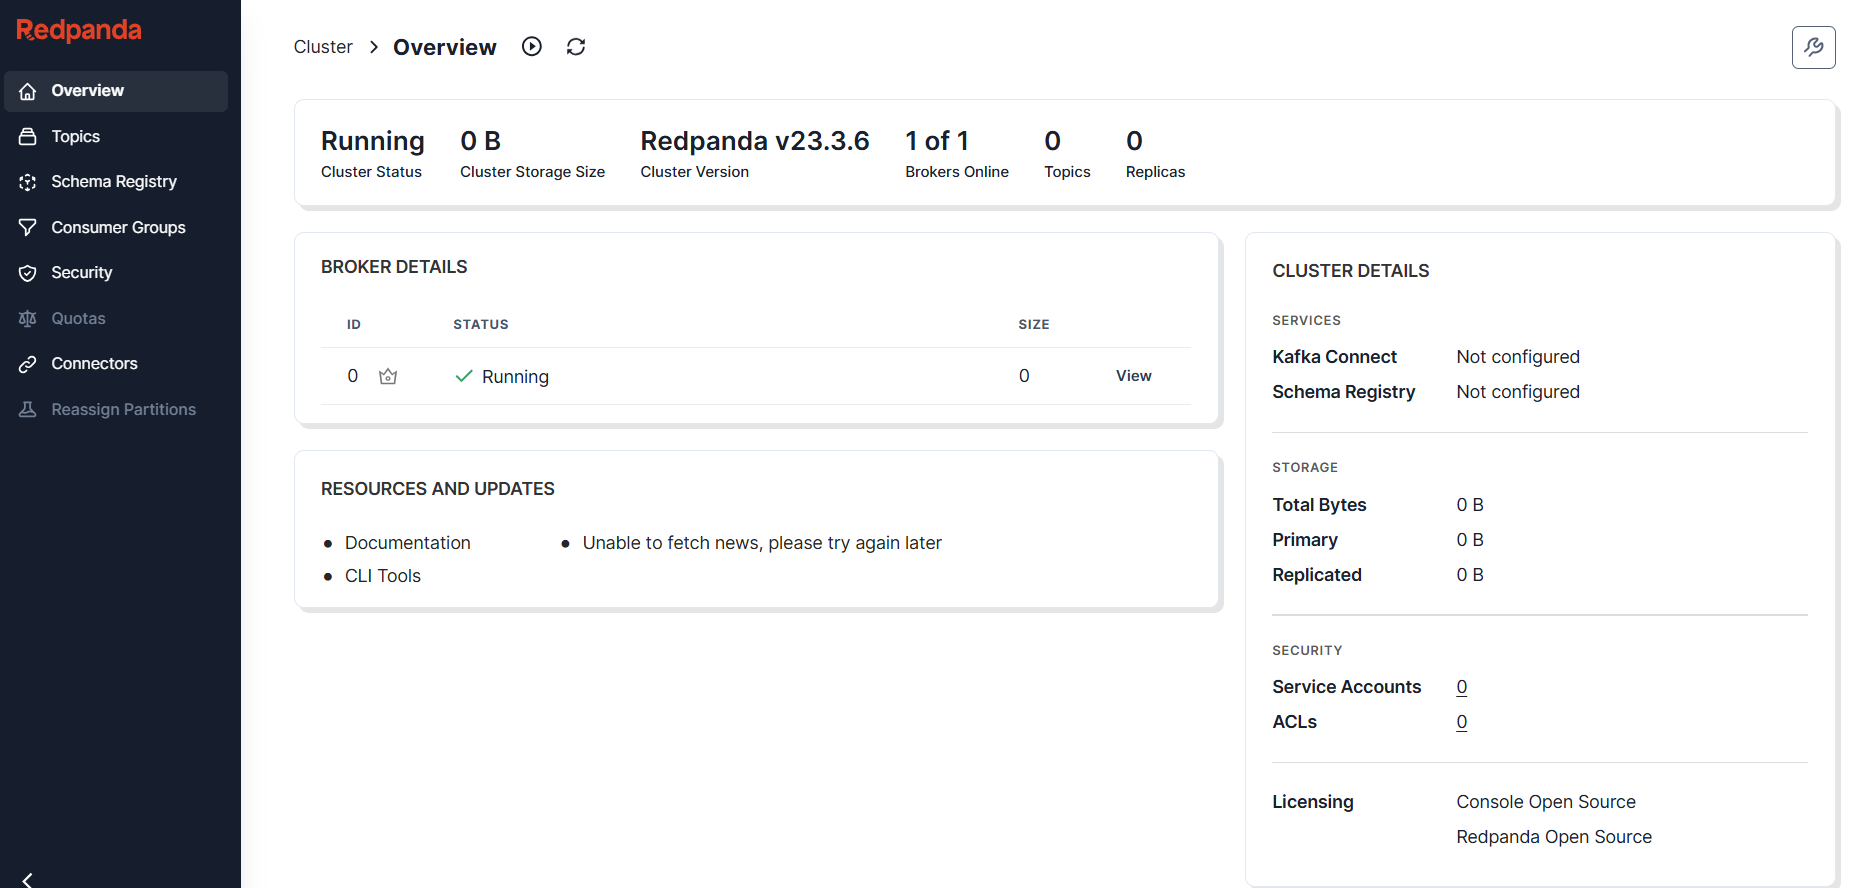Click the Running cluster status text
1854x888 pixels.
(x=373, y=141)
